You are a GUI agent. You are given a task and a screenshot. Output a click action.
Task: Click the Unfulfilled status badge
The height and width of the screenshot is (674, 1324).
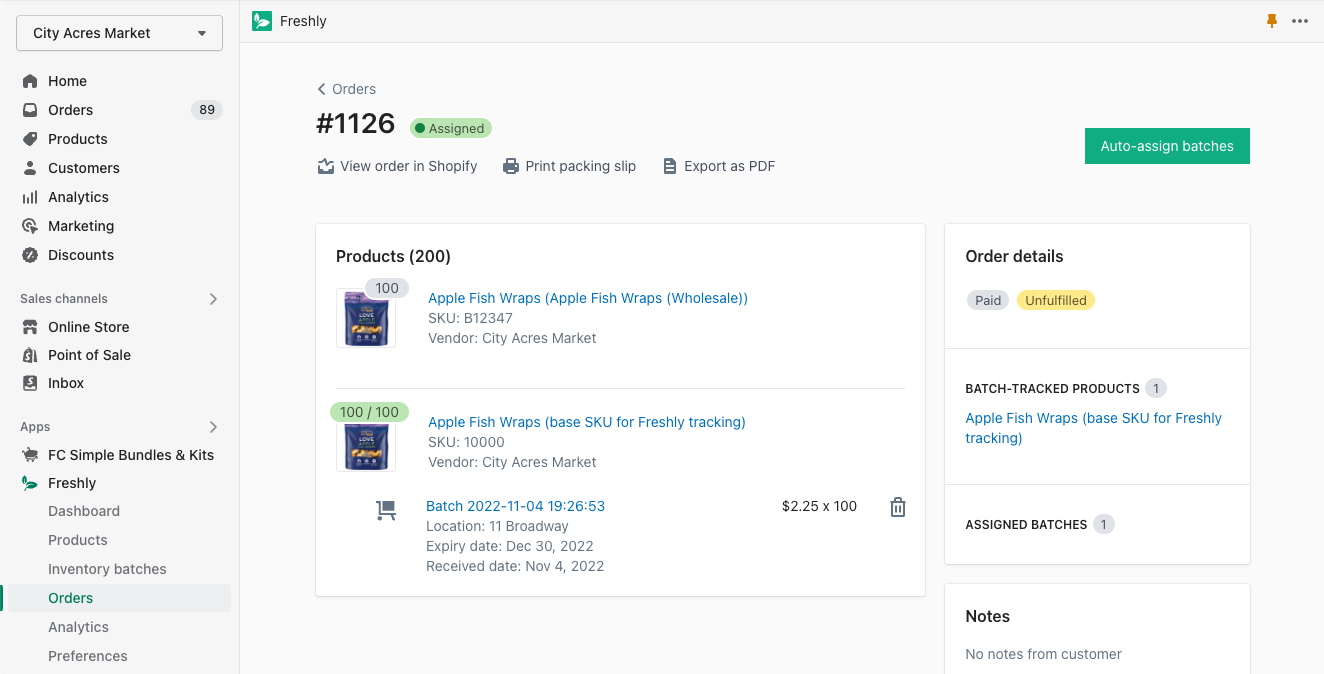[x=1056, y=300]
